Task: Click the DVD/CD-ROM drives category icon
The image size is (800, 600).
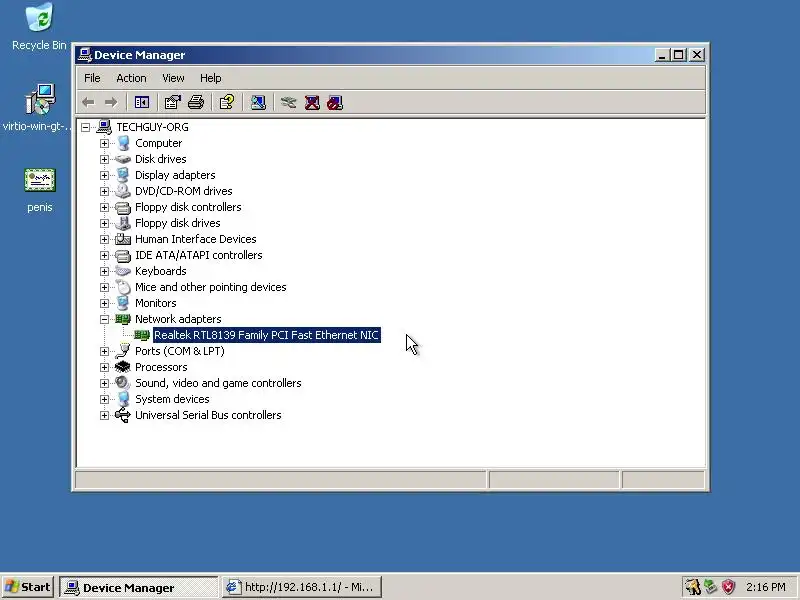Action: [123, 191]
